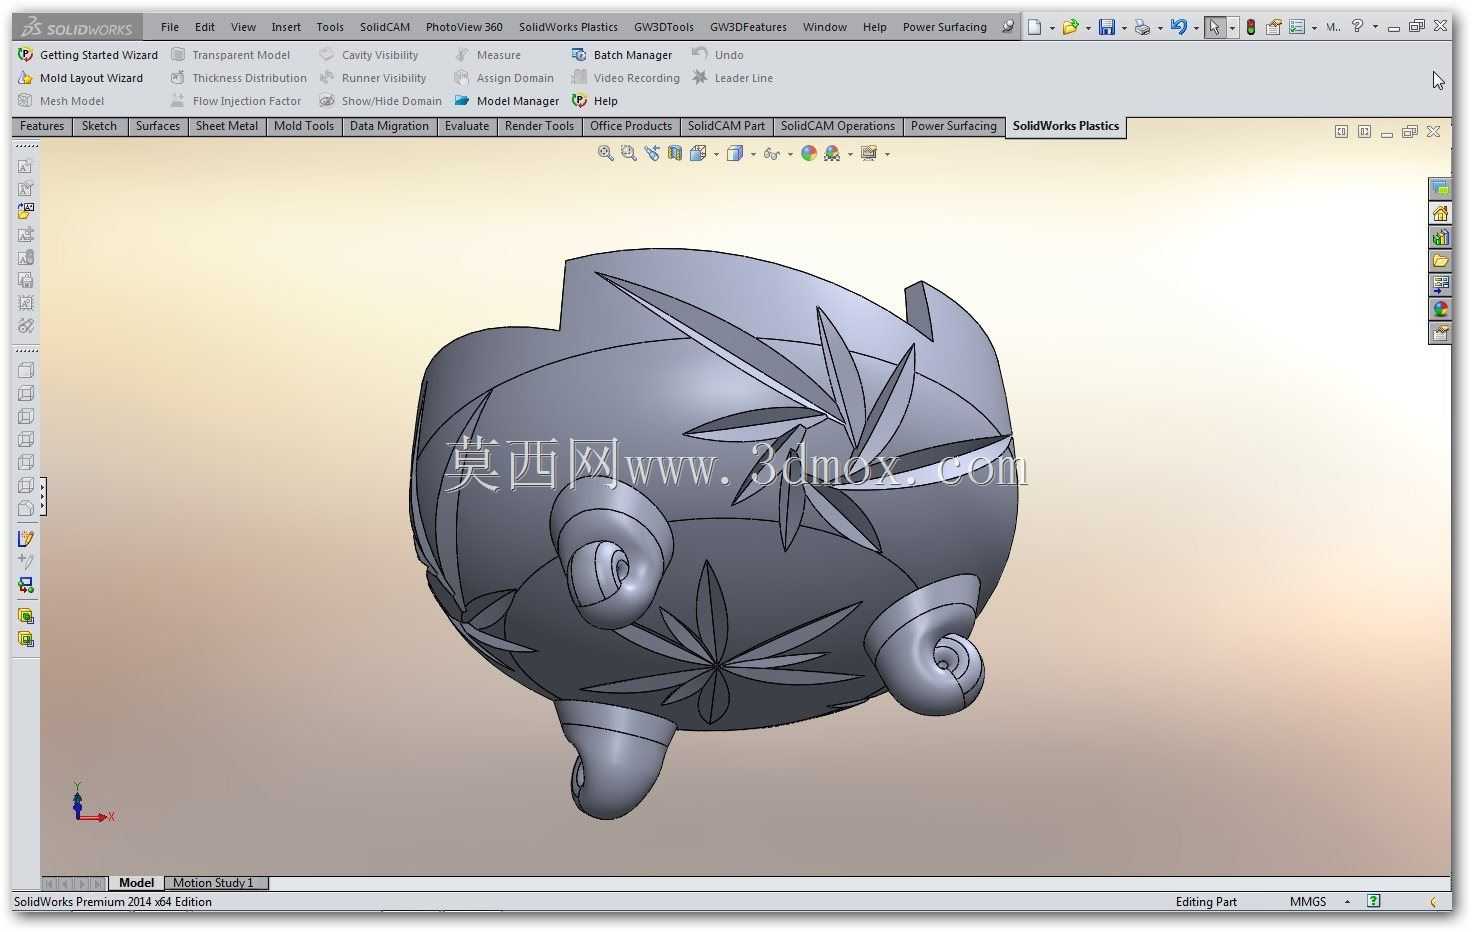This screenshot has width=1472, height=932.
Task: Expand the Save dropdown arrow
Action: coord(1124,28)
